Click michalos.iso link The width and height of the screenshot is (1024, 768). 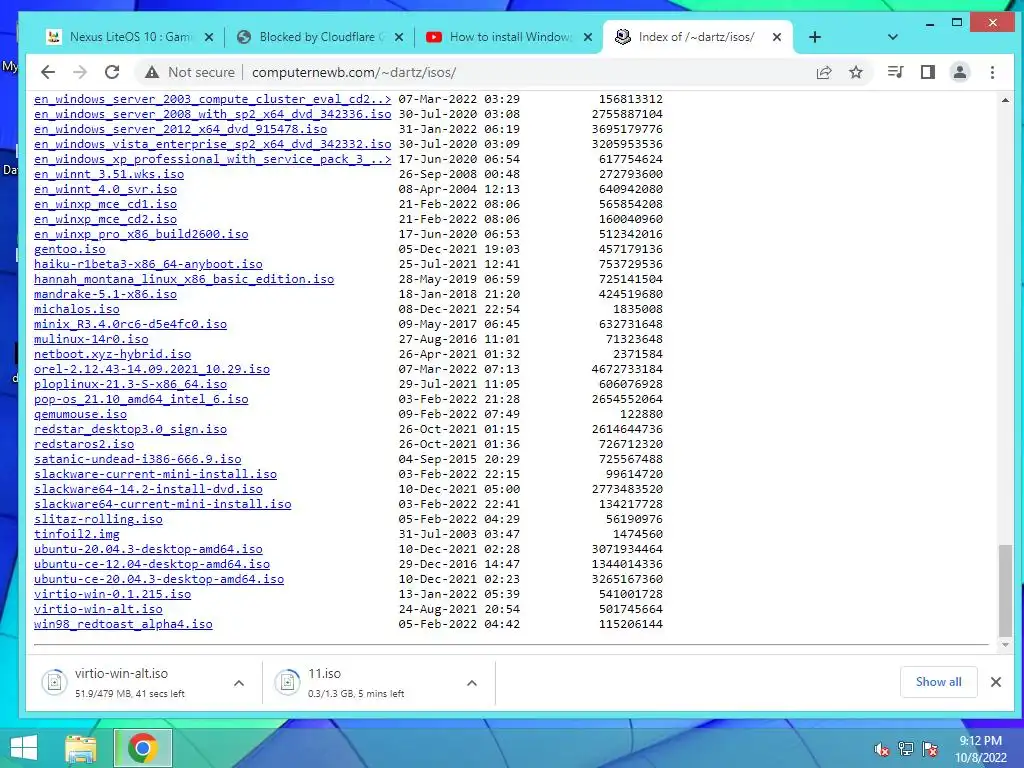tap(76, 309)
